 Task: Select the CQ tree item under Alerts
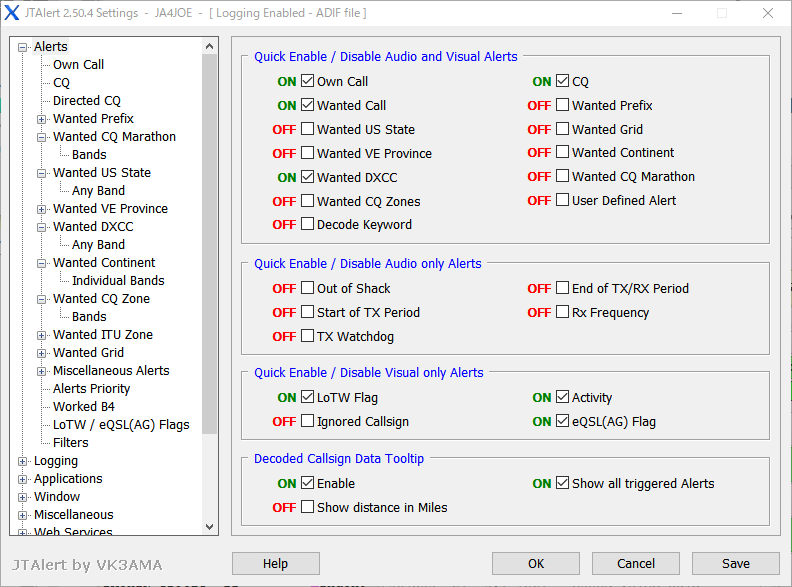(61, 83)
